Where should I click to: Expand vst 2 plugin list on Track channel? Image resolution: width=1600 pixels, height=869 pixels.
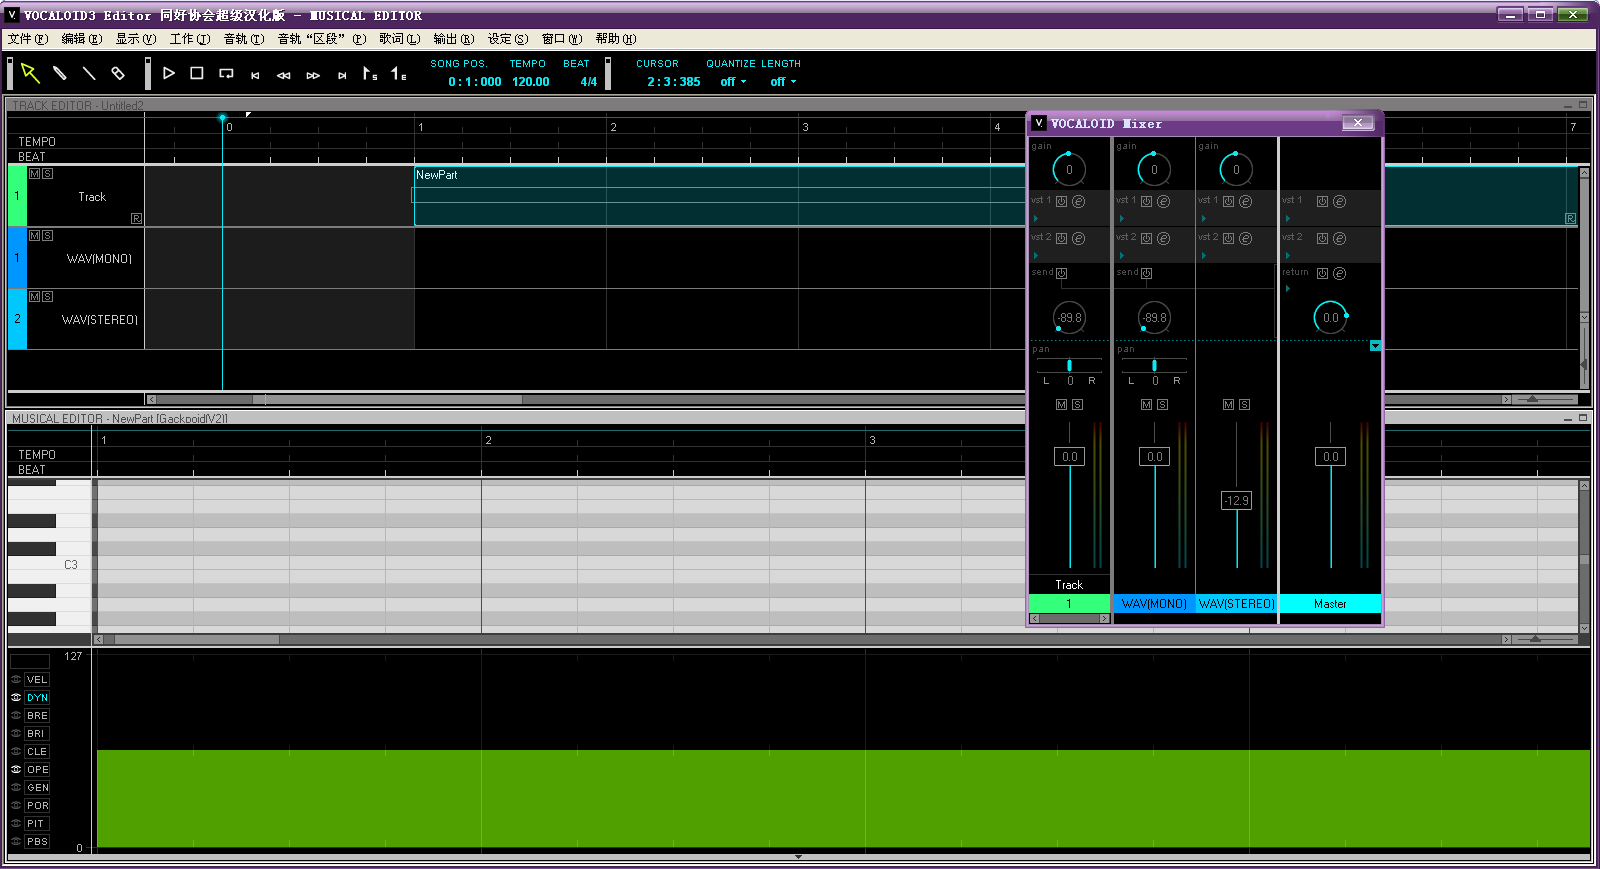(x=1036, y=255)
